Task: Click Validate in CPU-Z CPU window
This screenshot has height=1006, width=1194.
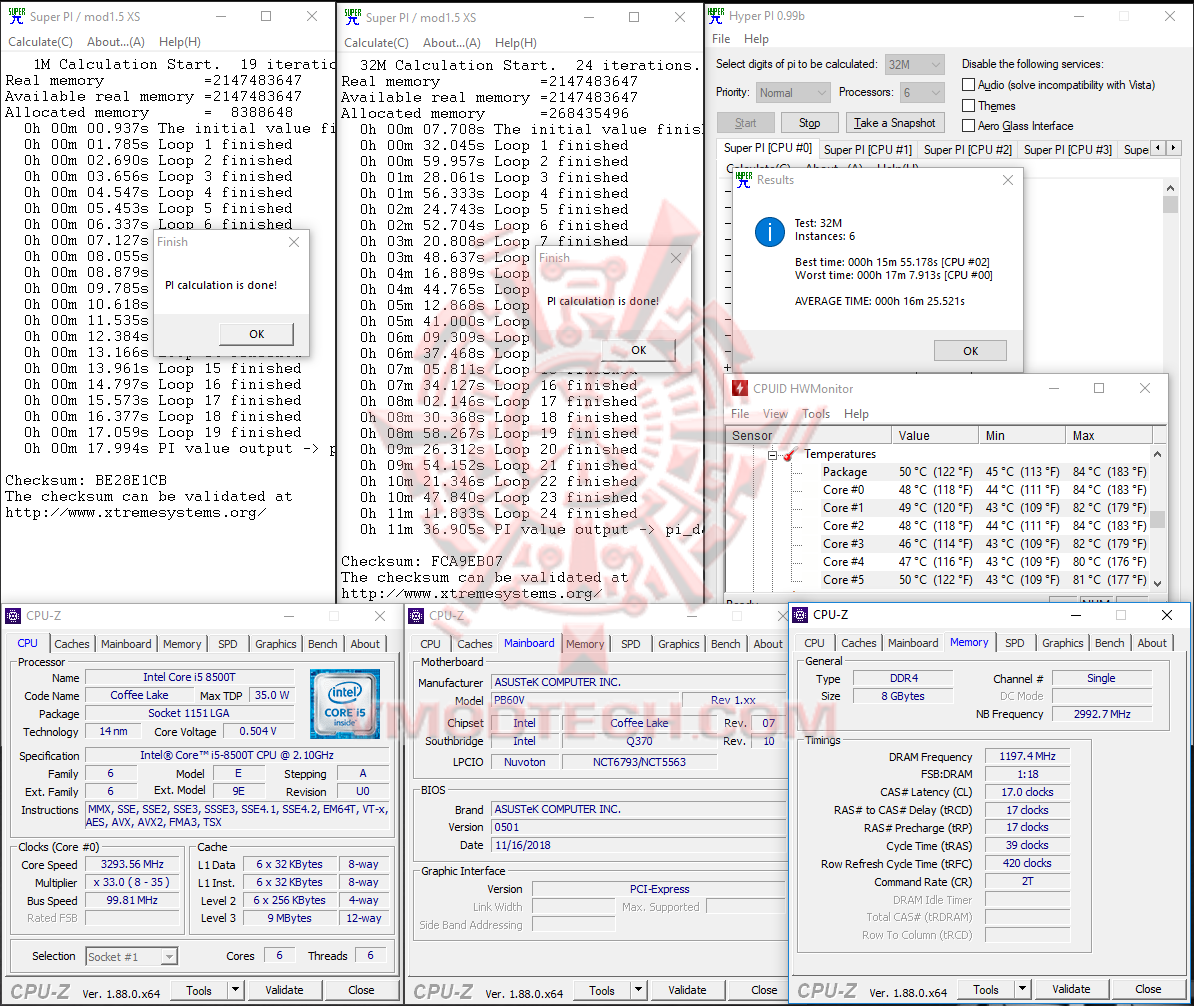Action: point(284,990)
